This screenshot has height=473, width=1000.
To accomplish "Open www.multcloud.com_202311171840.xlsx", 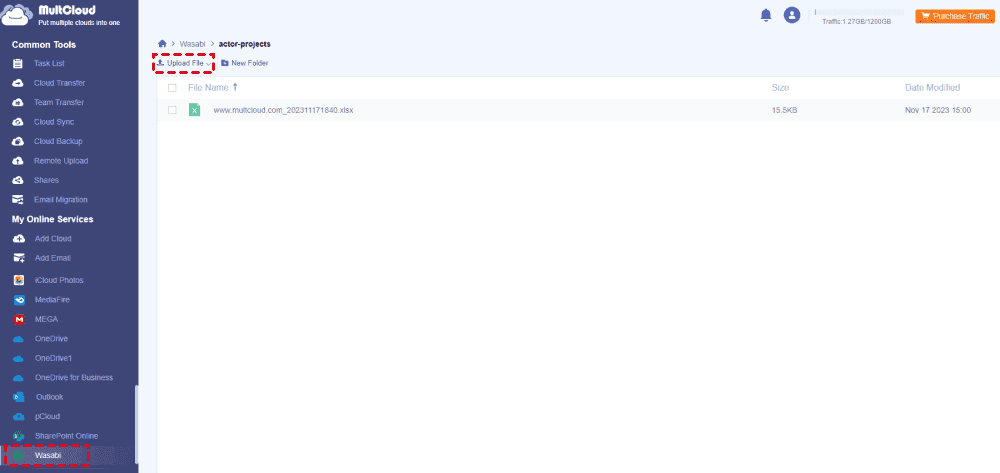I will [x=283, y=110].
